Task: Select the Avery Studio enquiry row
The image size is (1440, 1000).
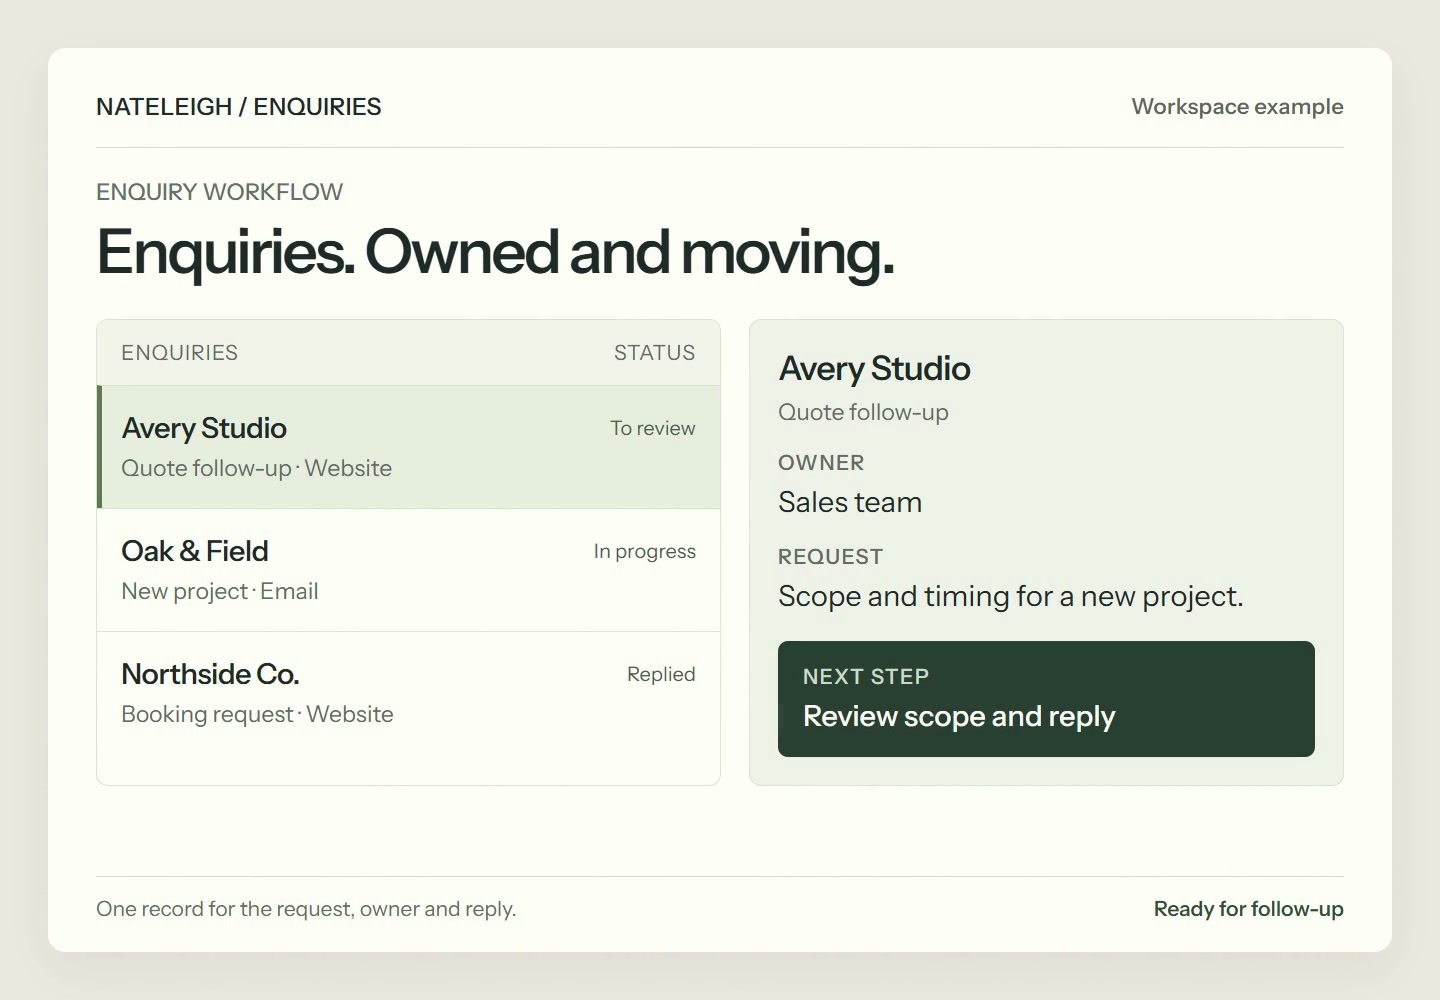Action: pyautogui.click(x=408, y=447)
